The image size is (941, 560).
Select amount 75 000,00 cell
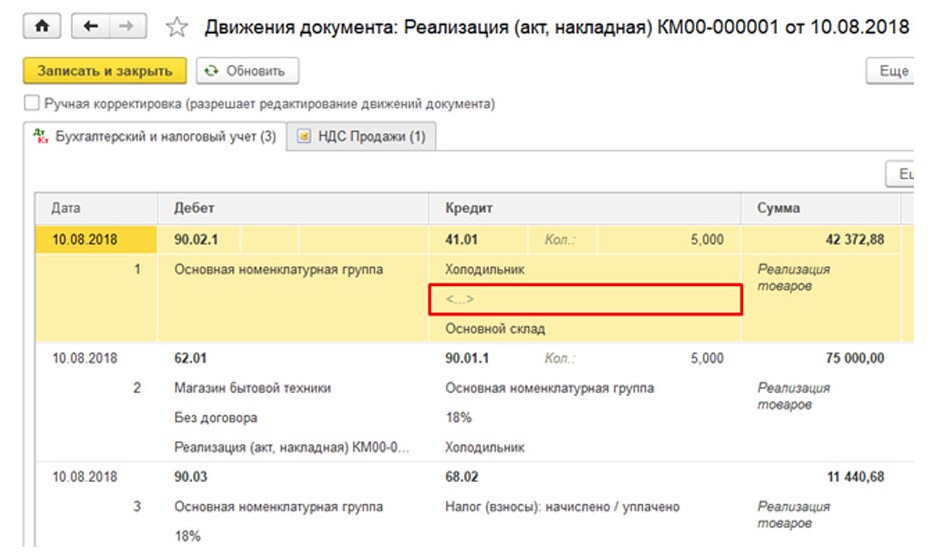(x=855, y=358)
